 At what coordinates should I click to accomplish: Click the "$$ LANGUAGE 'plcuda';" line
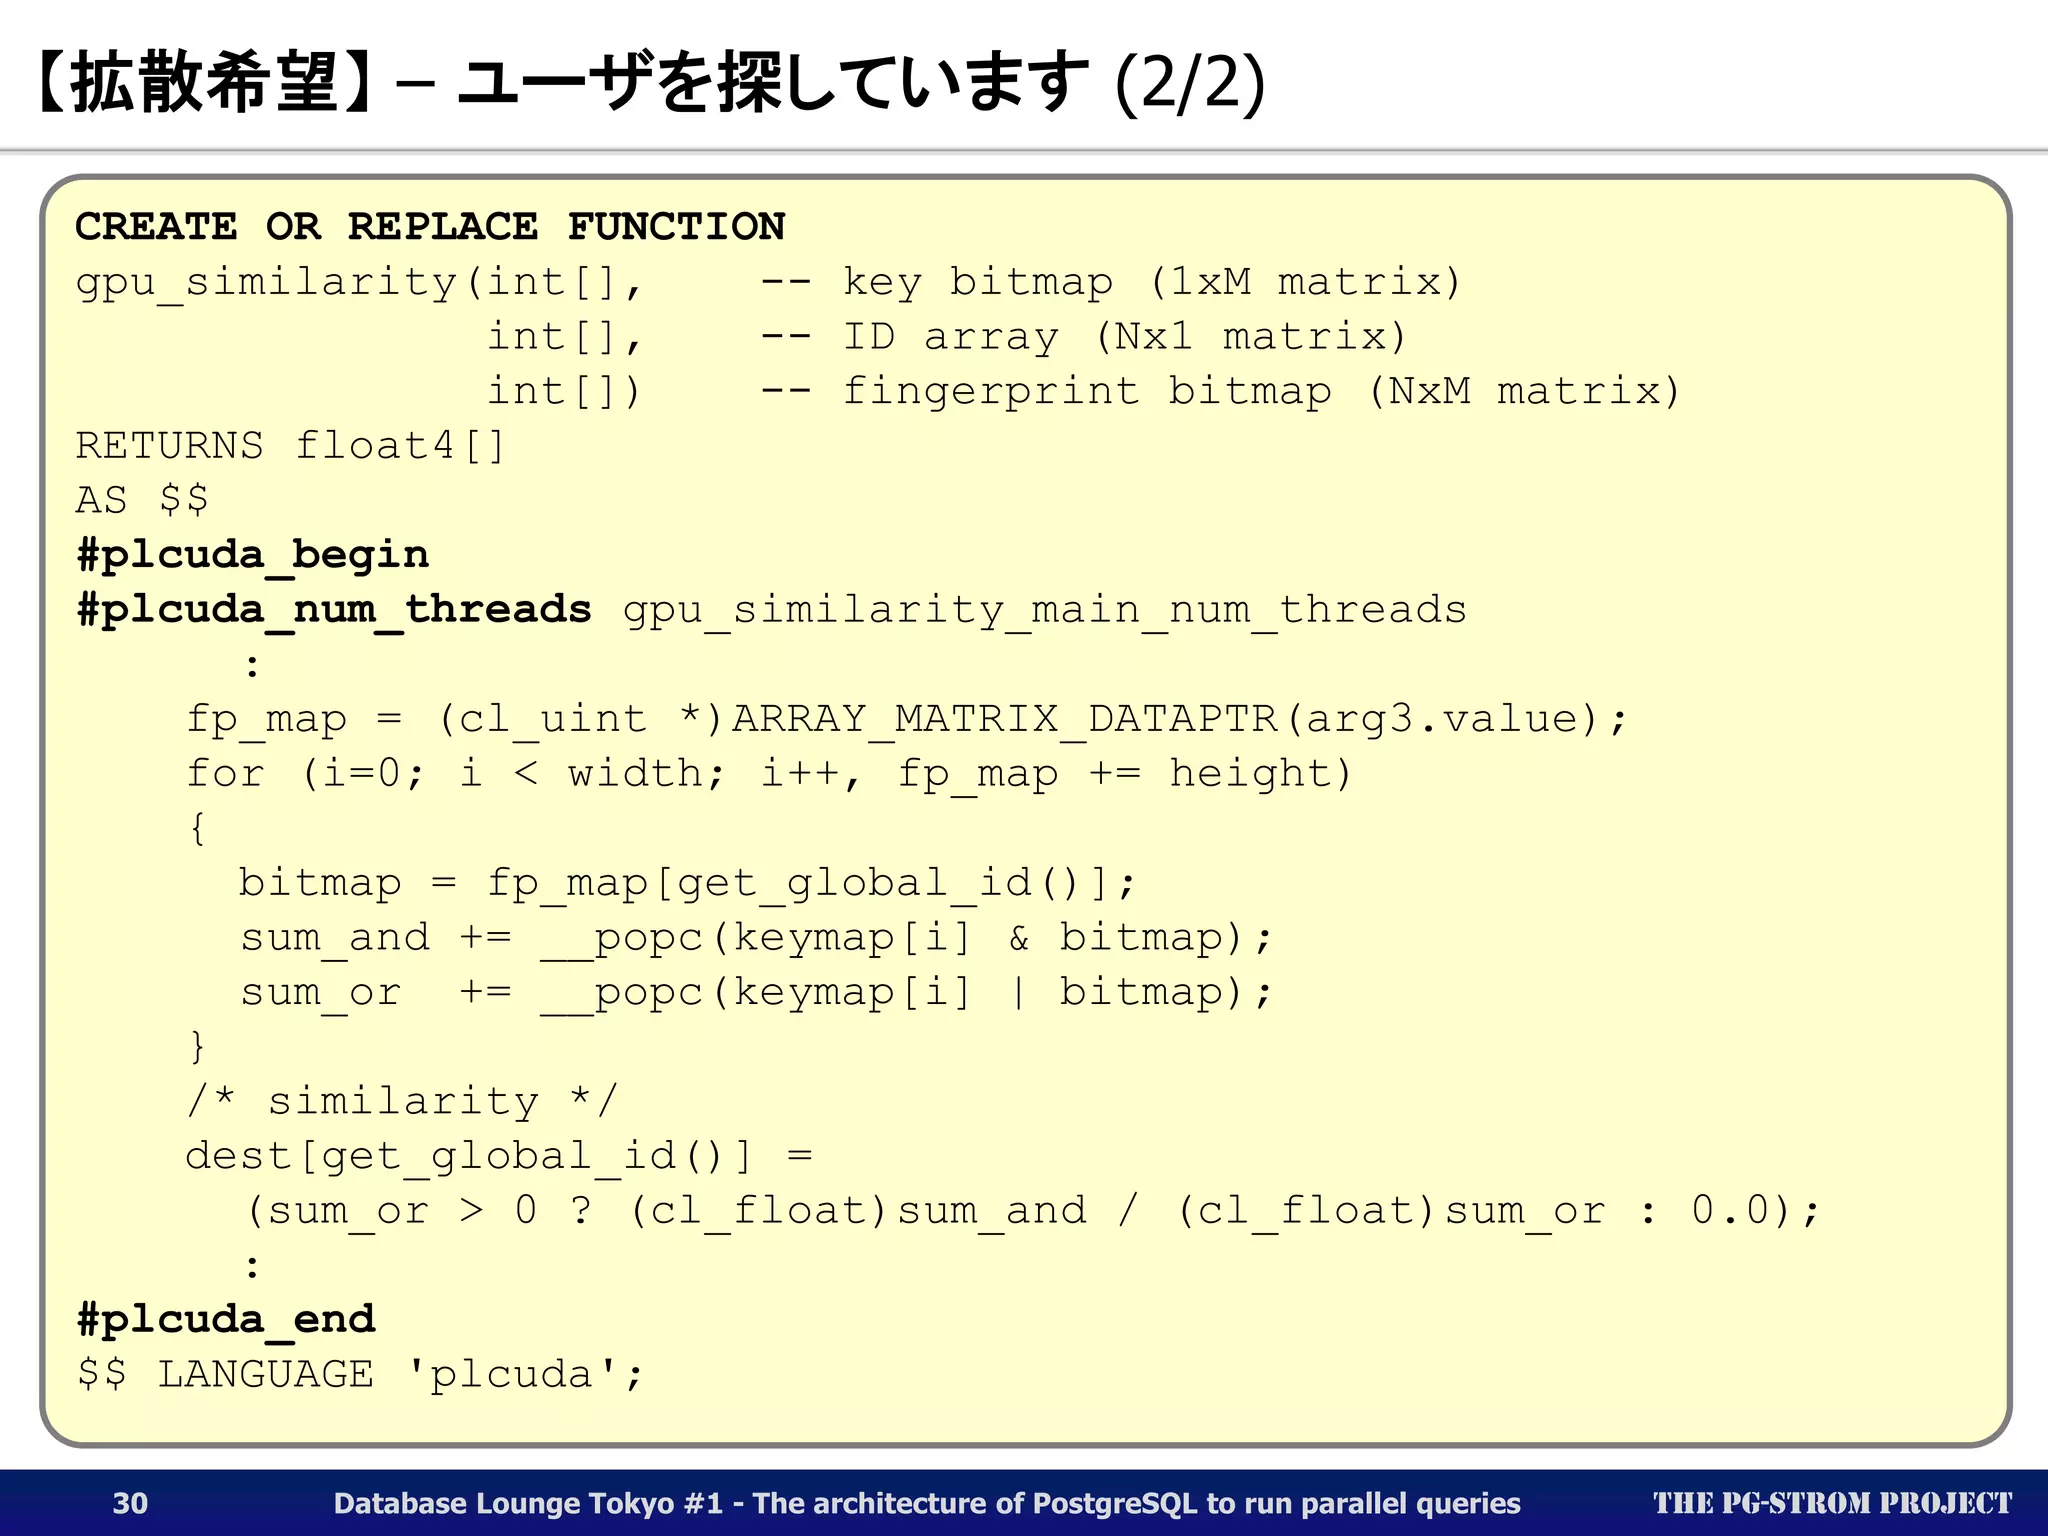[x=360, y=1375]
